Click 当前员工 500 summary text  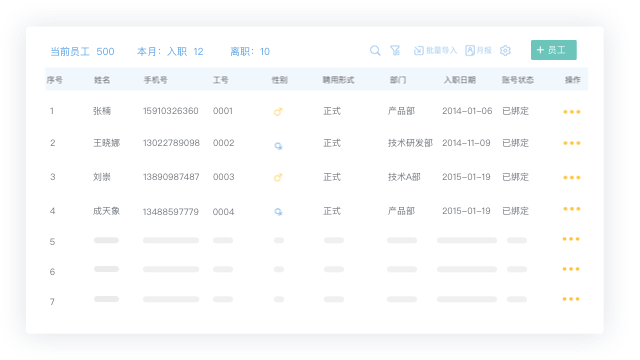(82, 51)
